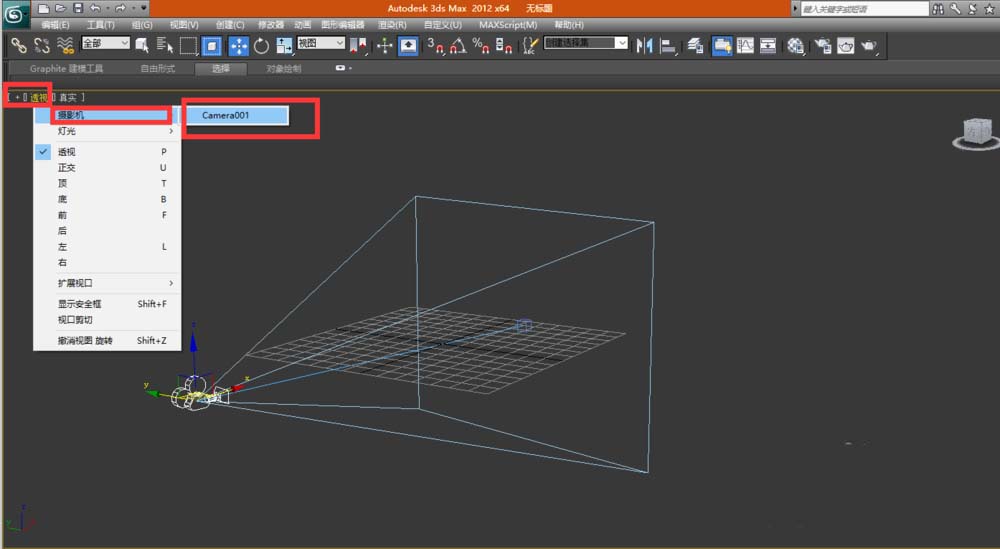
Task: Open the Manage Layers dialog
Action: (695, 45)
